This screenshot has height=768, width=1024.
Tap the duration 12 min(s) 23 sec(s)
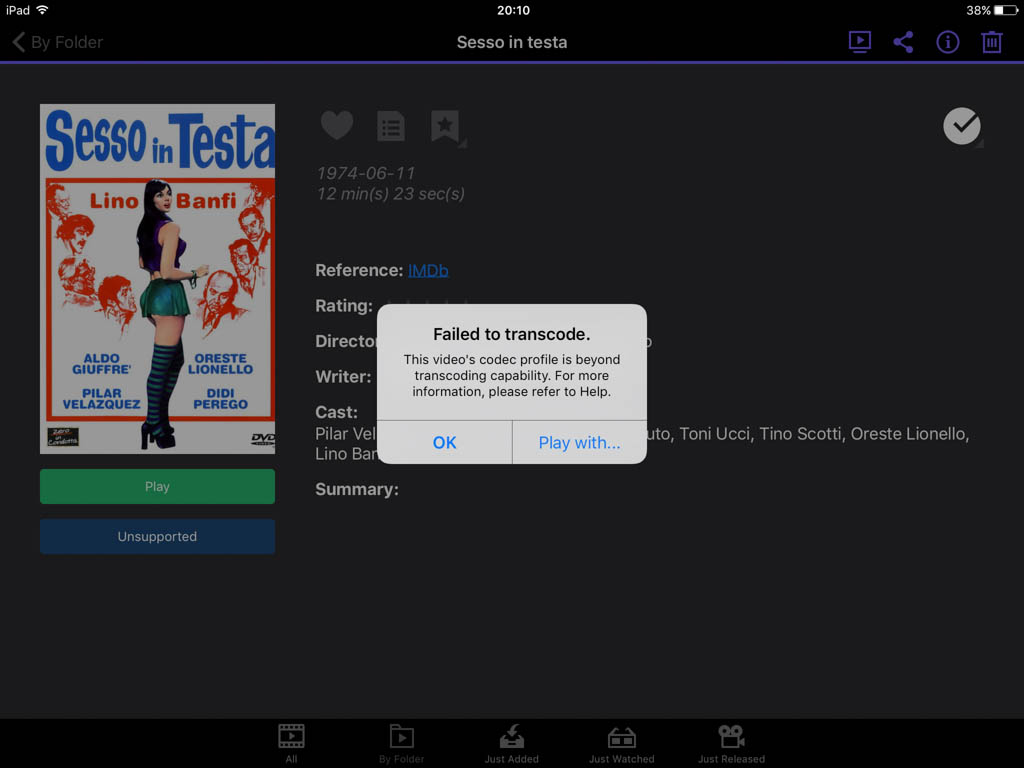tap(391, 194)
